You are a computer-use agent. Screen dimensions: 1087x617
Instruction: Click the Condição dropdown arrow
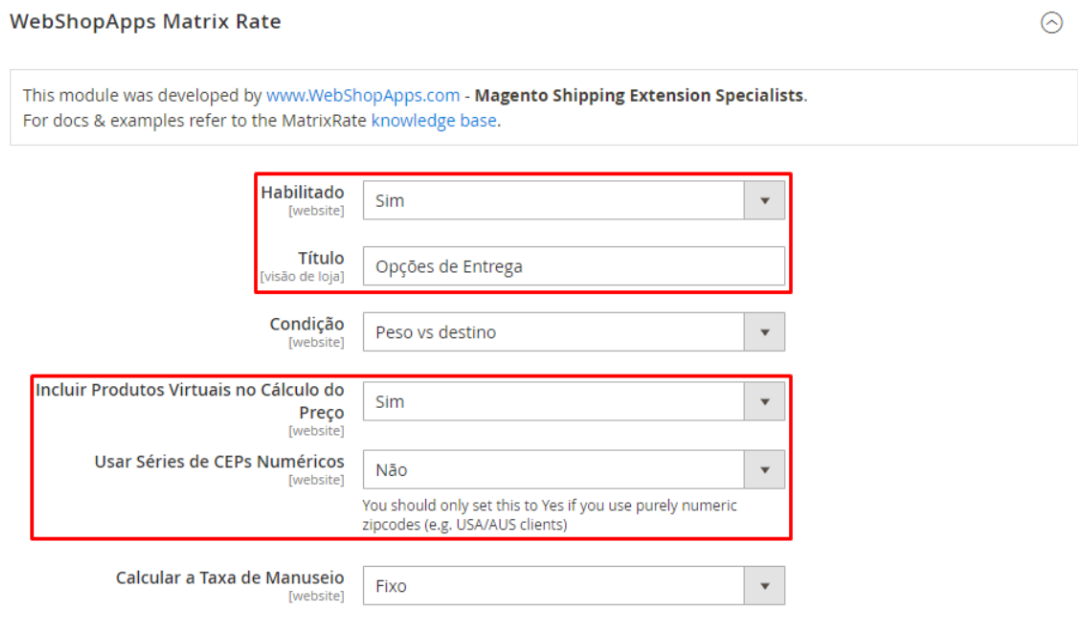(x=765, y=332)
